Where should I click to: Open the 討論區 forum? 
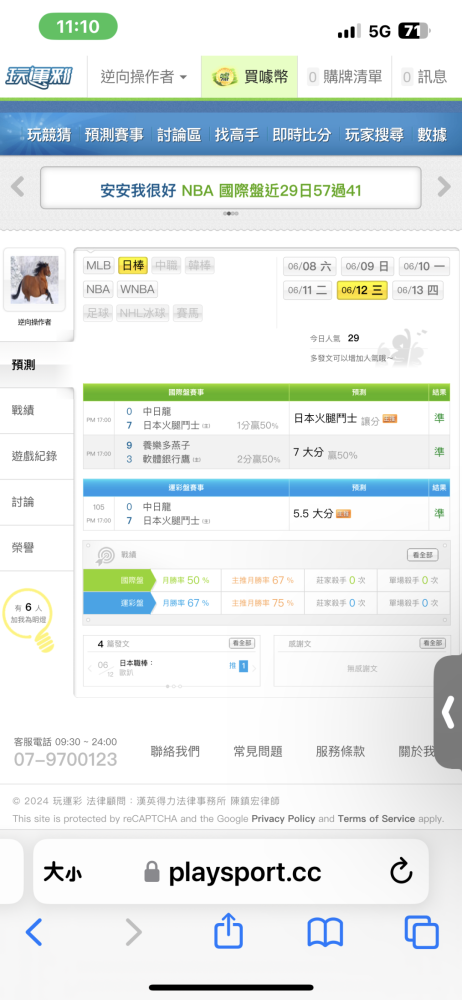pyautogui.click(x=179, y=135)
